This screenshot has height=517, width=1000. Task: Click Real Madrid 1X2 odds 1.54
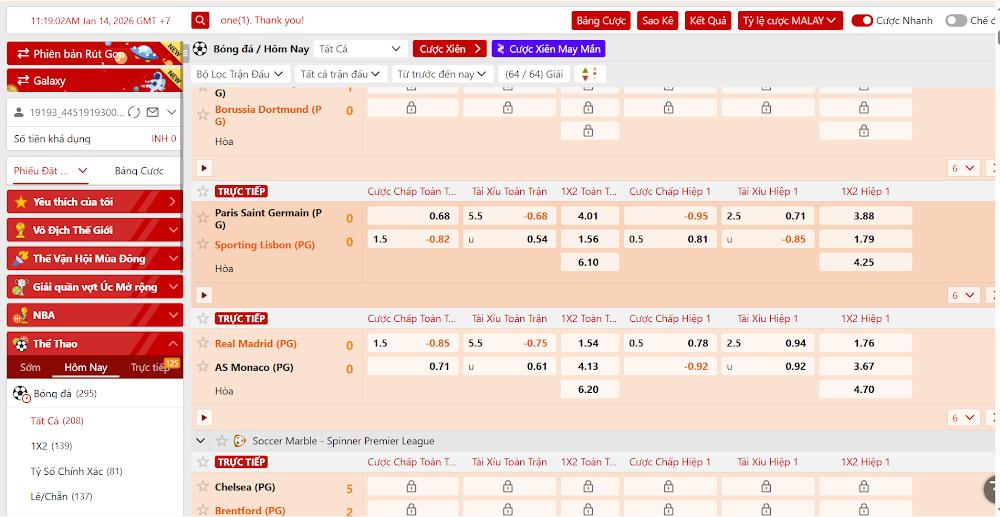590,343
